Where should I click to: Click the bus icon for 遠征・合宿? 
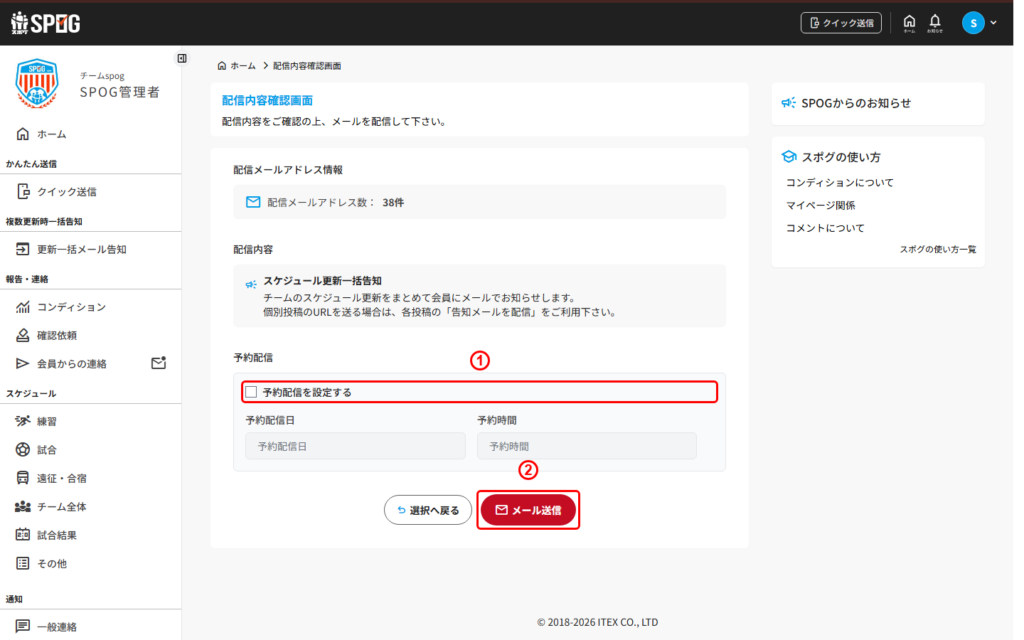23,478
